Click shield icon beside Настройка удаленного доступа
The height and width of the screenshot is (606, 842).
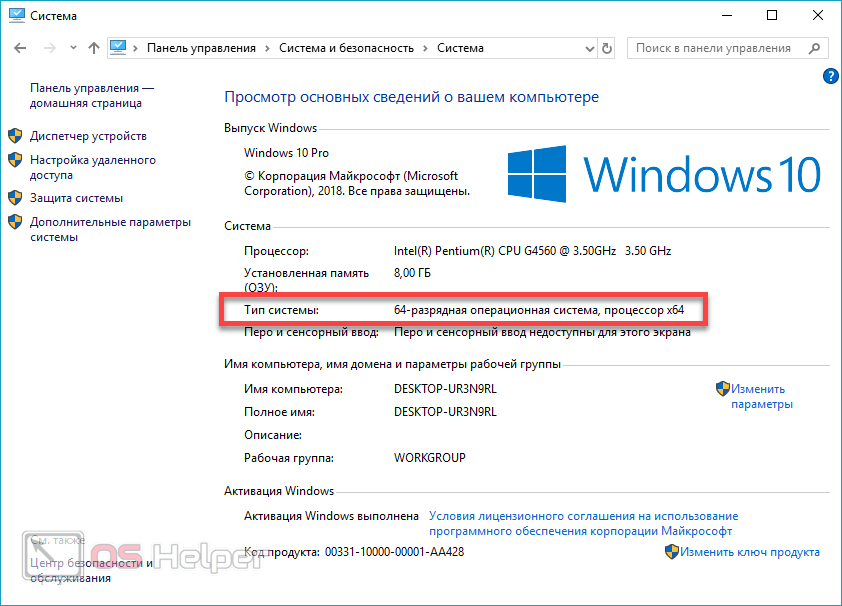tap(15, 159)
